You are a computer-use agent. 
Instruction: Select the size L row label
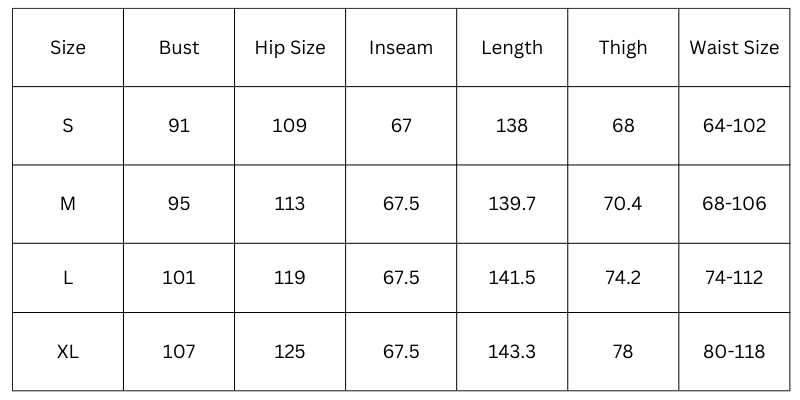coord(67,278)
